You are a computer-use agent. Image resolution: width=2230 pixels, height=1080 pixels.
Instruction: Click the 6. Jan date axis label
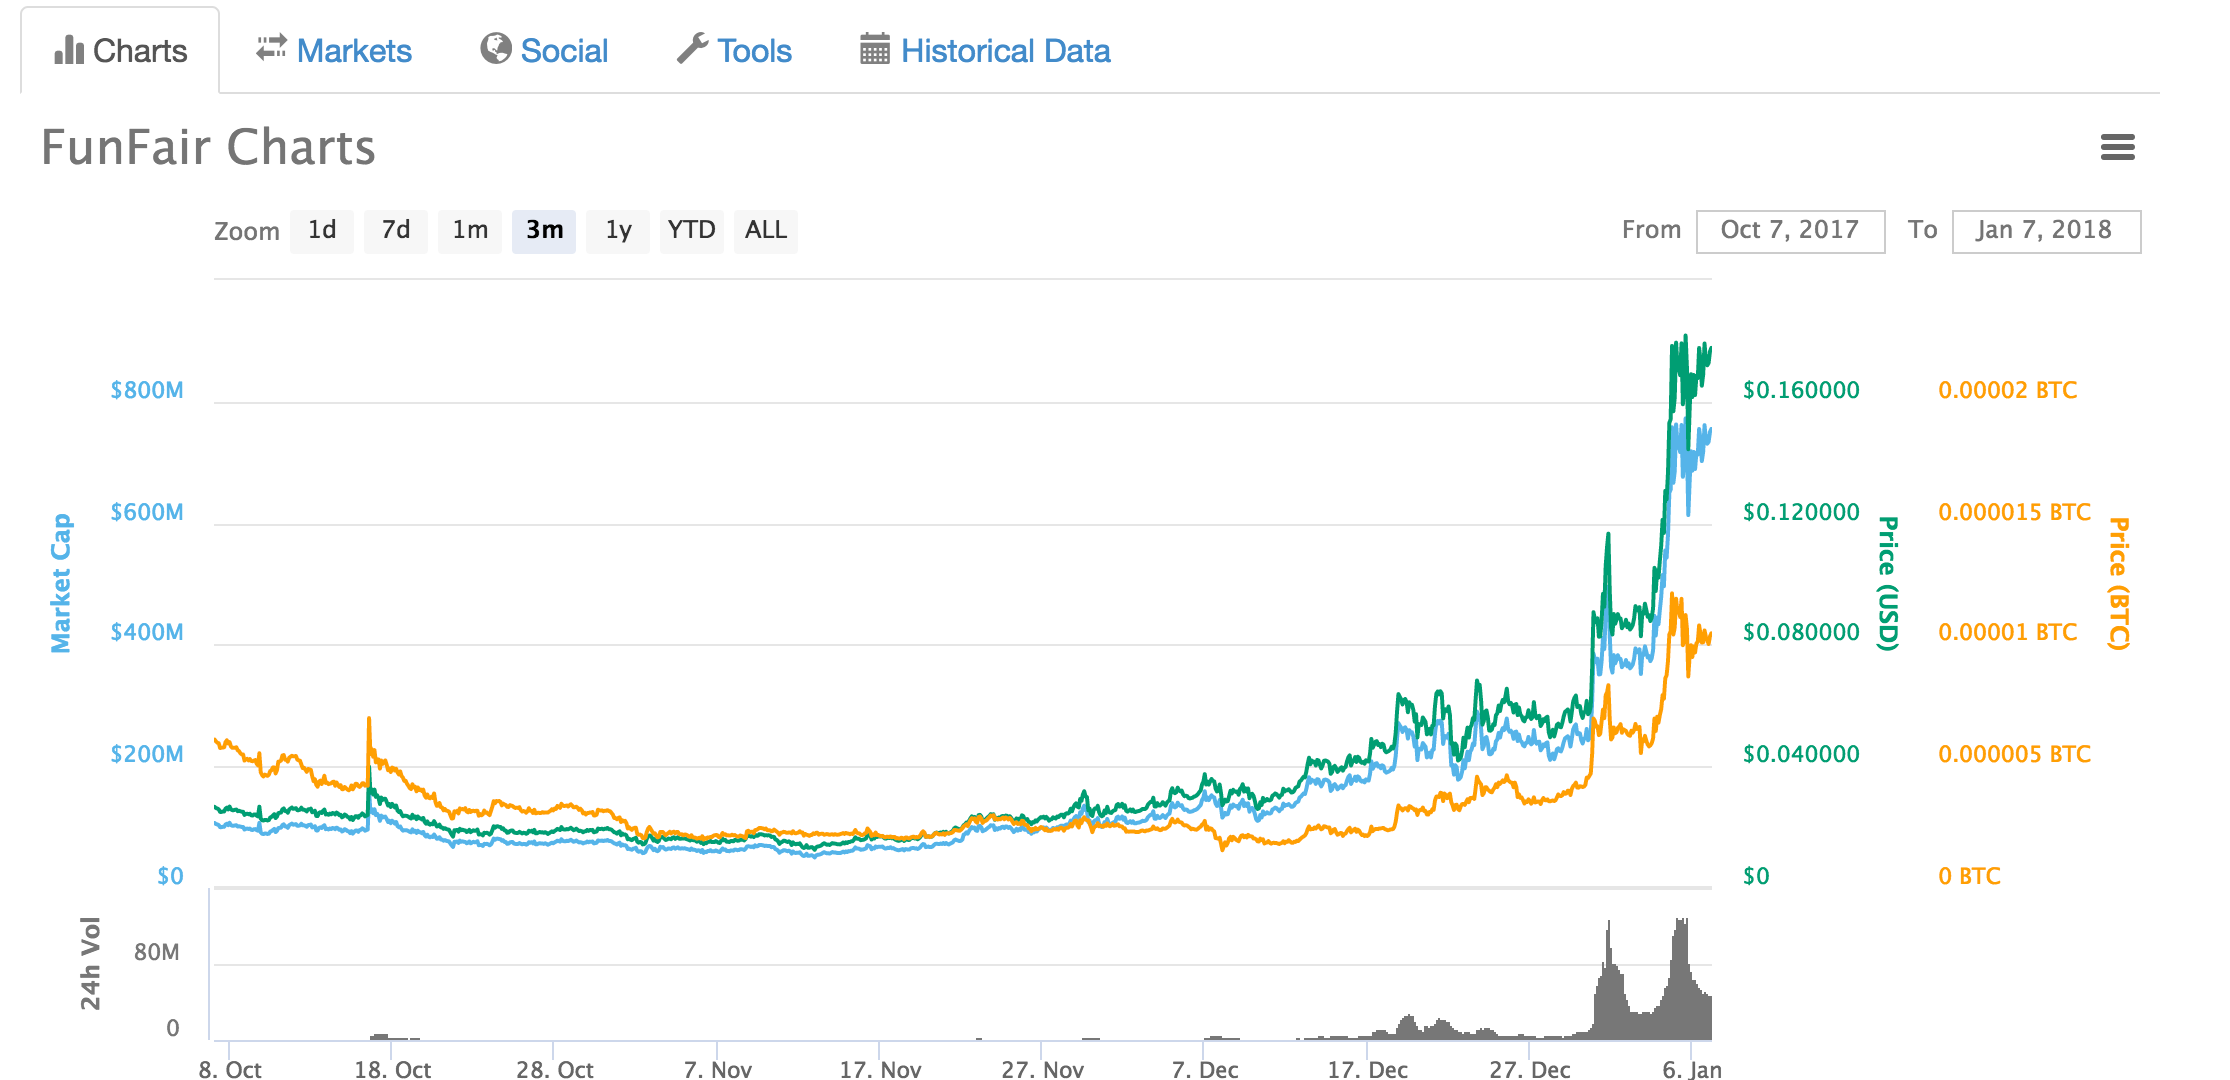click(1692, 1069)
